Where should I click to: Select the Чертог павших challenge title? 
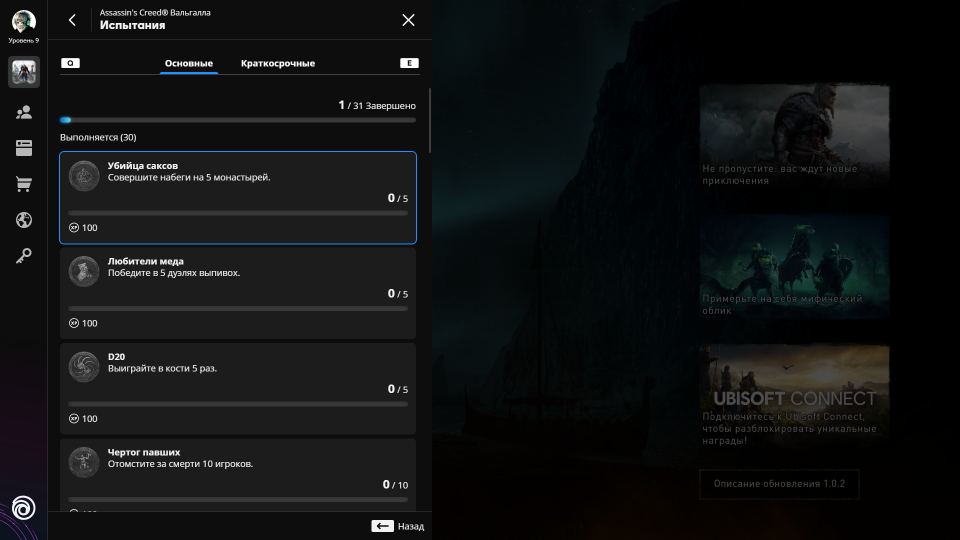coord(144,452)
